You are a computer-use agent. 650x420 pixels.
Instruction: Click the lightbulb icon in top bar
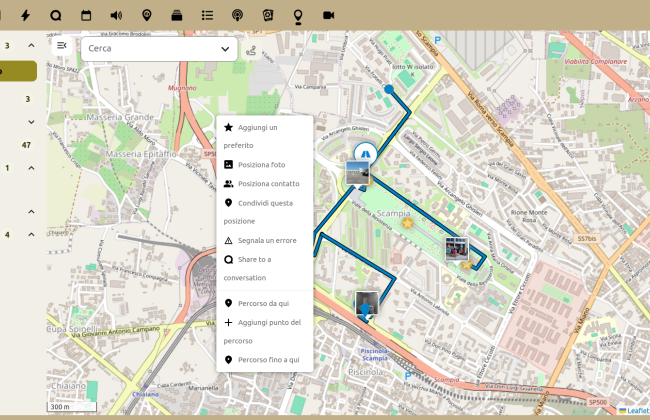(x=297, y=15)
